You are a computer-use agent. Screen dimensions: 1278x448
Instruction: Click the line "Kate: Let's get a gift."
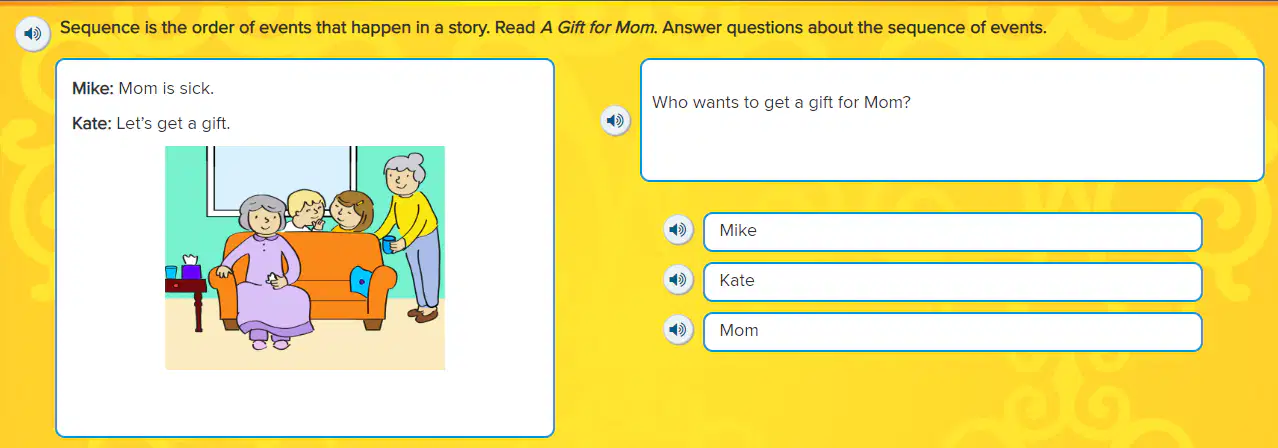coord(151,124)
